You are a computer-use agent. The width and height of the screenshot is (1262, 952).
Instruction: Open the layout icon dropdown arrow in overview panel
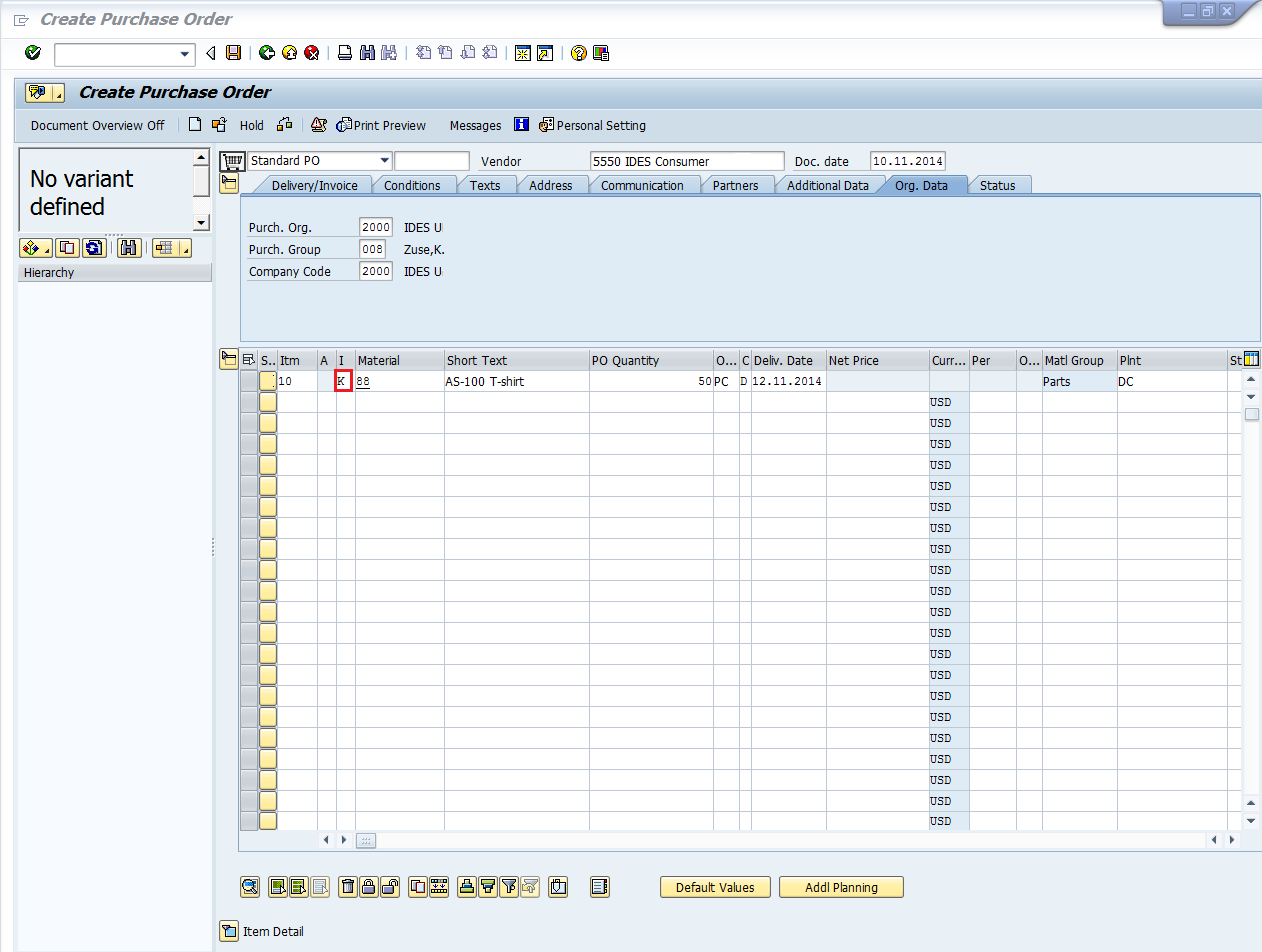[x=185, y=248]
